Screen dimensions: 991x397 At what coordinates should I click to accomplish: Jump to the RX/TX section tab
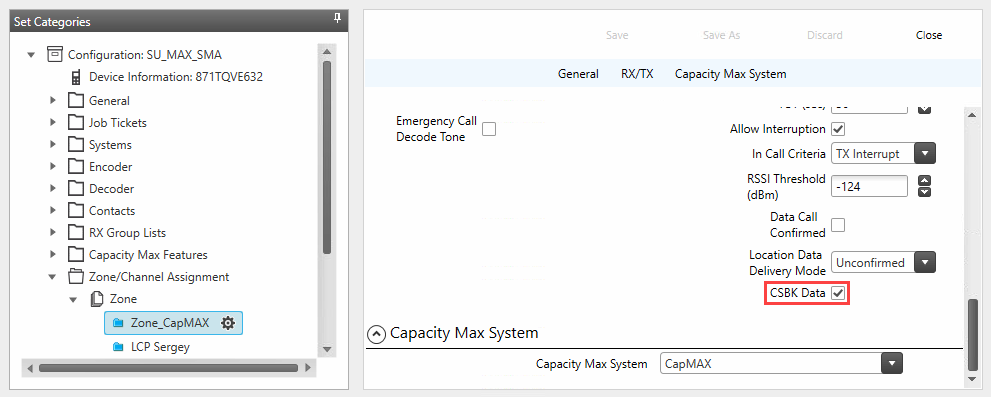(637, 74)
